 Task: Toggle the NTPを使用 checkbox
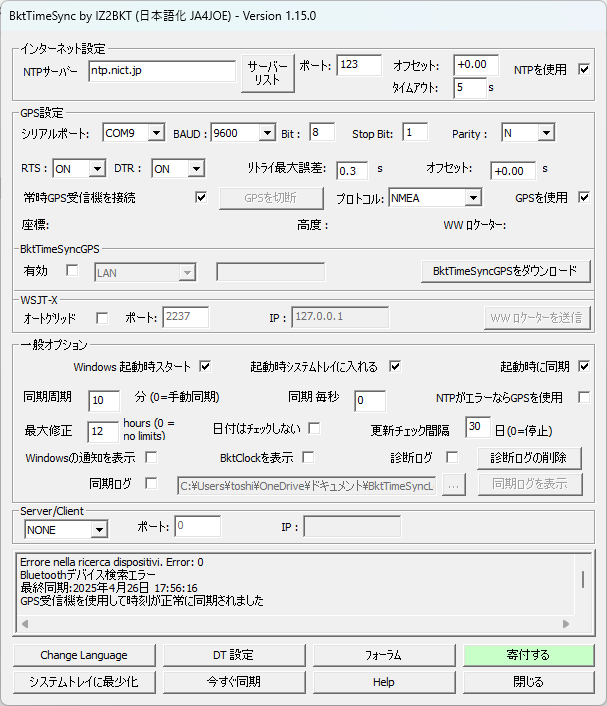pos(584,69)
